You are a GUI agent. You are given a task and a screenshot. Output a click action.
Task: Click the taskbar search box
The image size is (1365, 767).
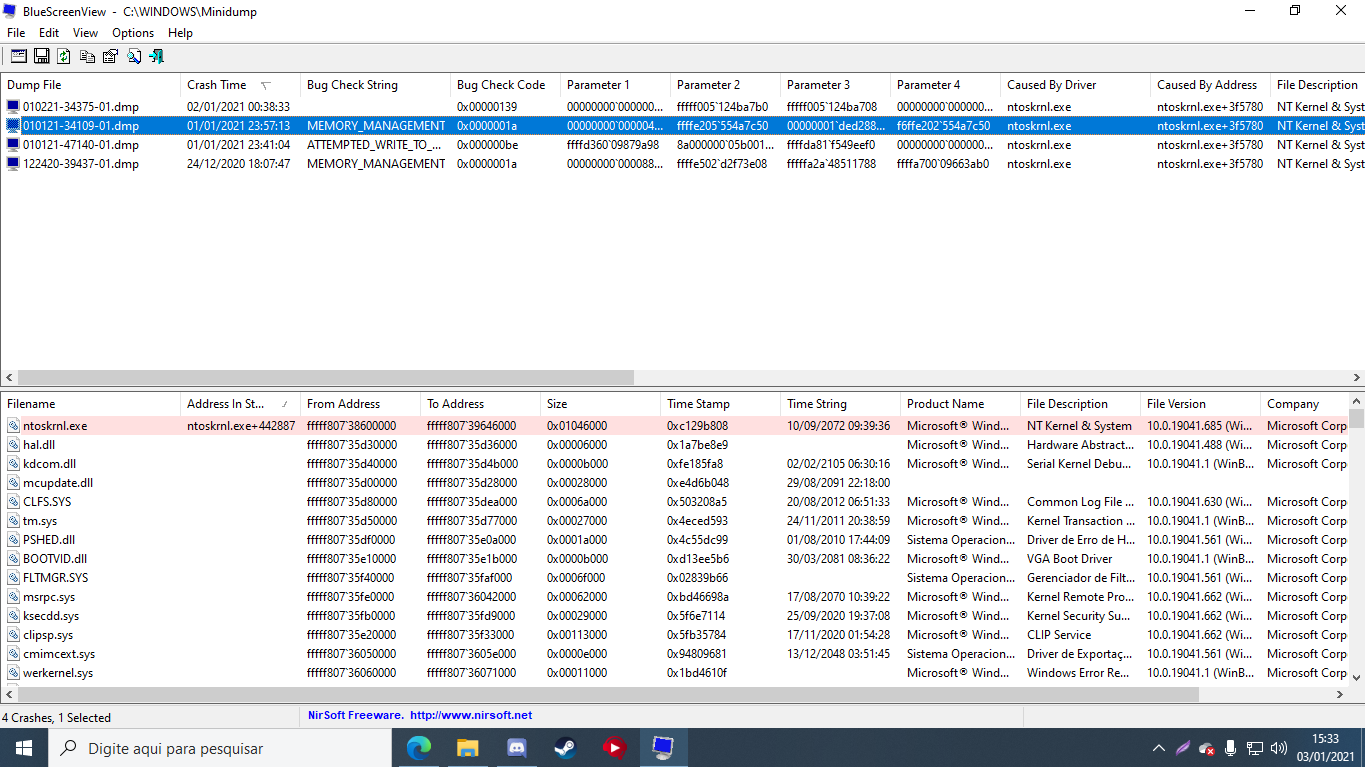(220, 748)
